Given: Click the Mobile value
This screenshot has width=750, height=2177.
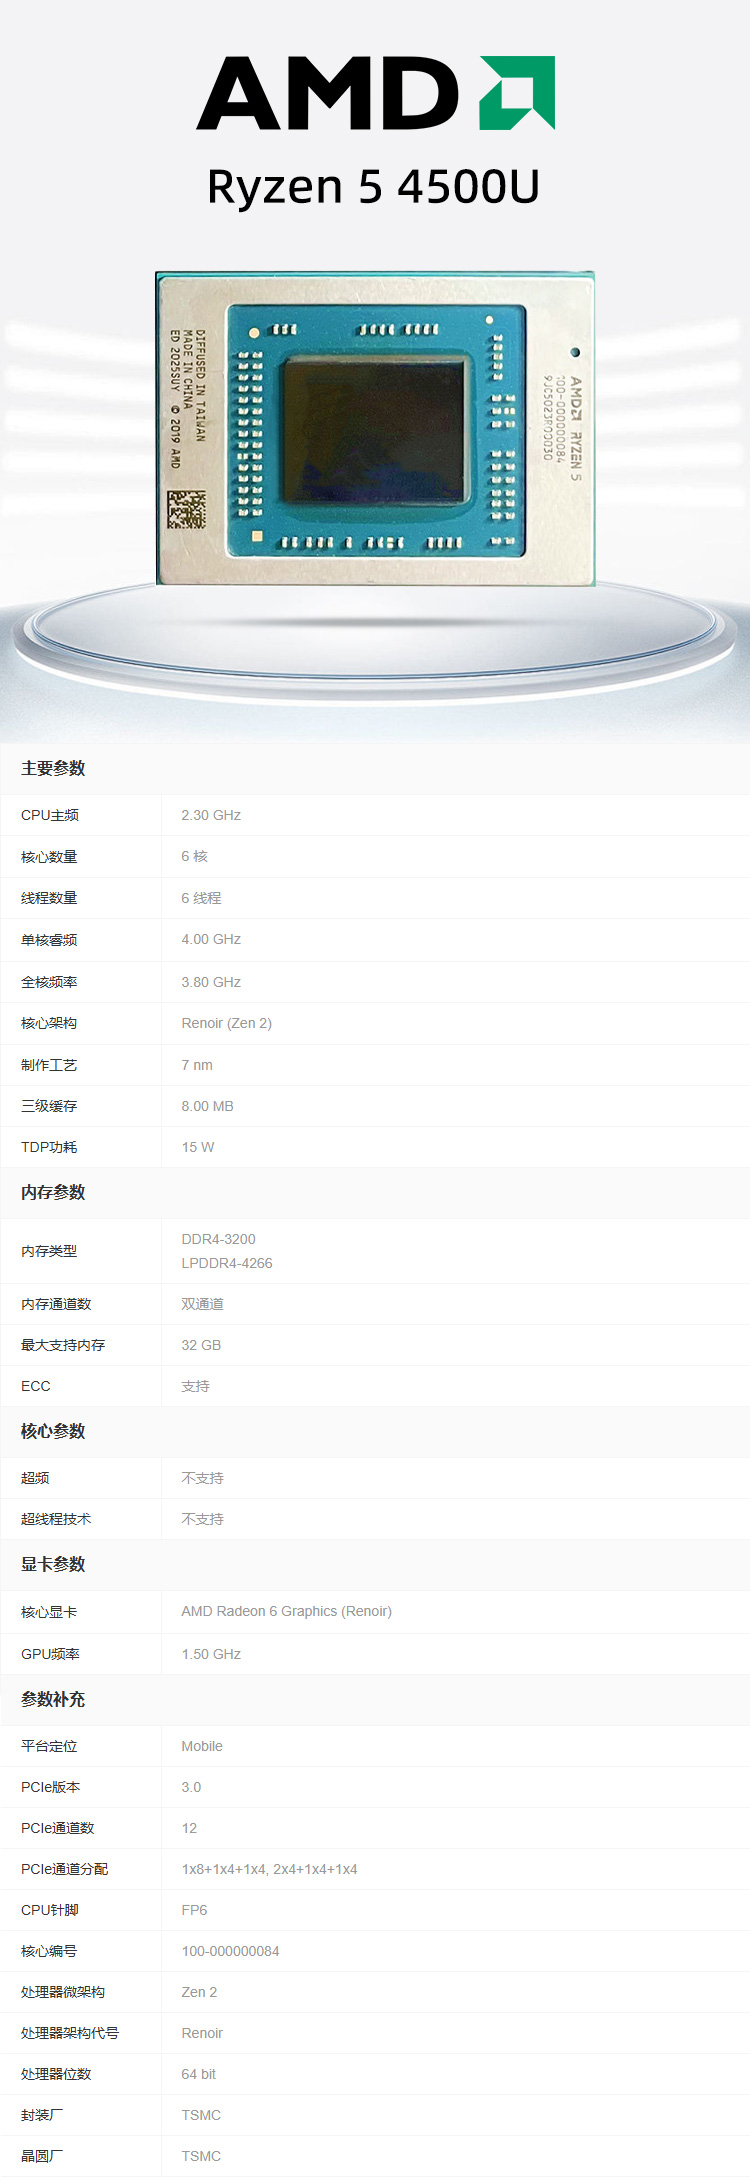Looking at the screenshot, I should click(202, 1746).
